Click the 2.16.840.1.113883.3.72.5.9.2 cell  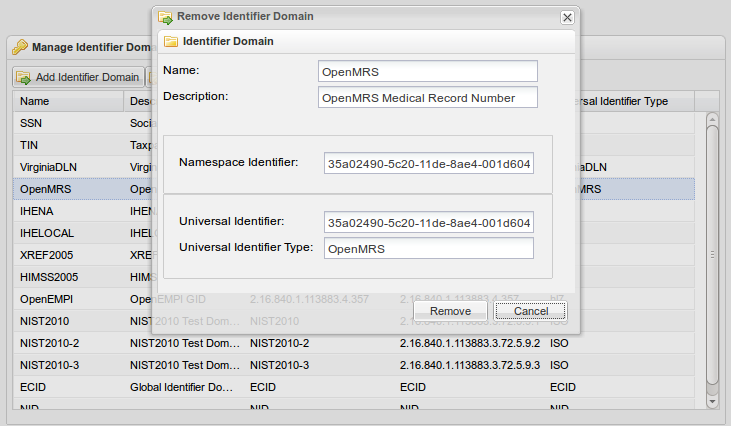470,343
